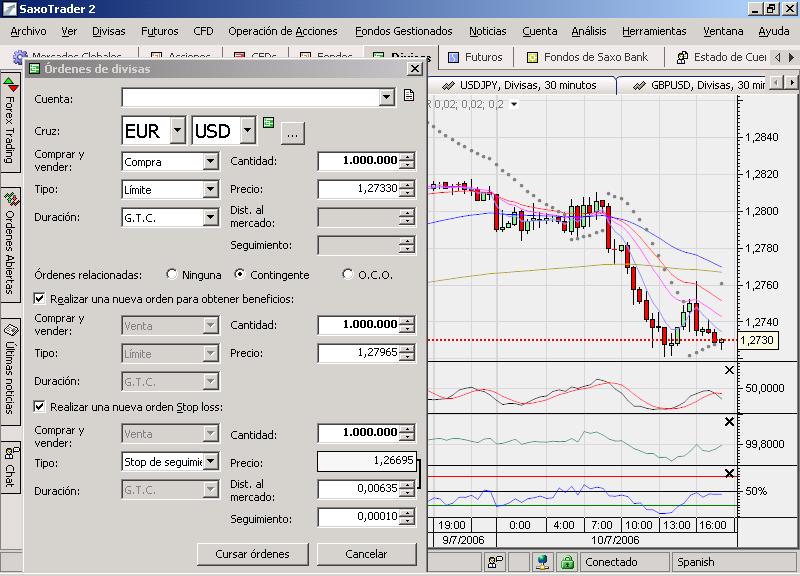This screenshot has width=800, height=576.
Task: Open chart indicator parameters dropdown arrow
Action: [x=514, y=104]
